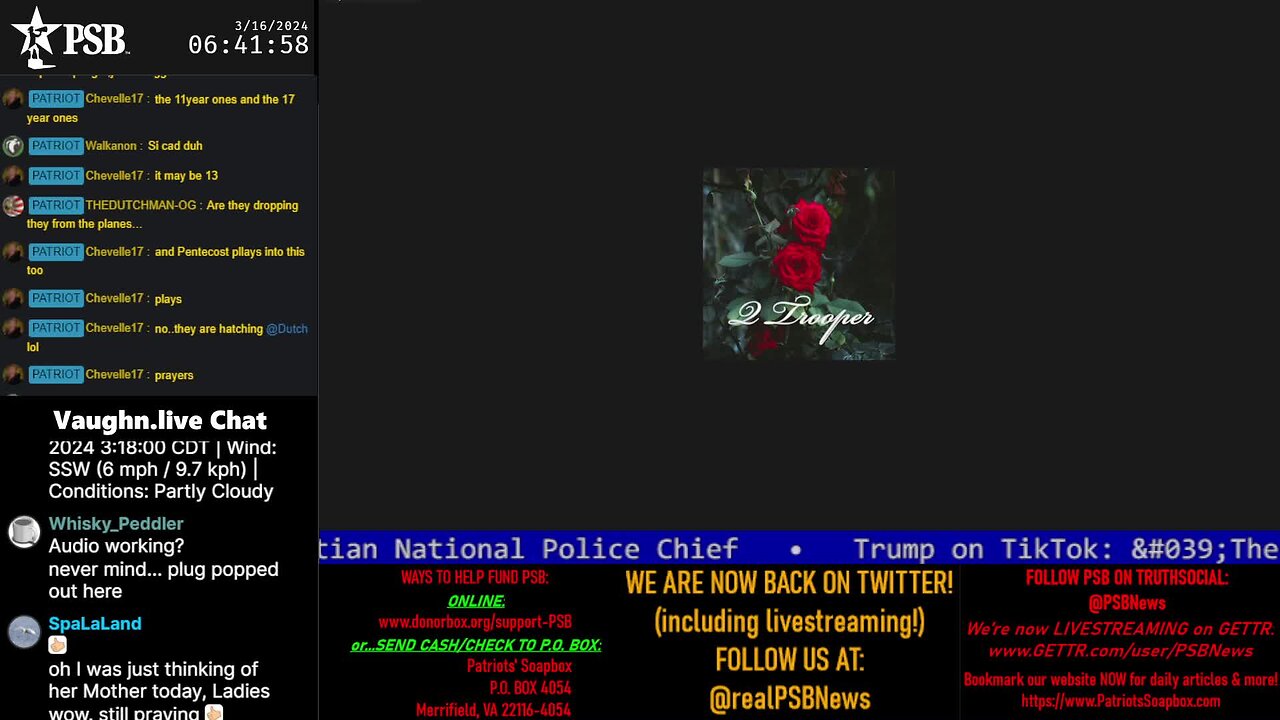Screen dimensions: 1280x720
Task: Click 'Conditions: Partly Cloudy' weather text
Action: click(x=161, y=491)
